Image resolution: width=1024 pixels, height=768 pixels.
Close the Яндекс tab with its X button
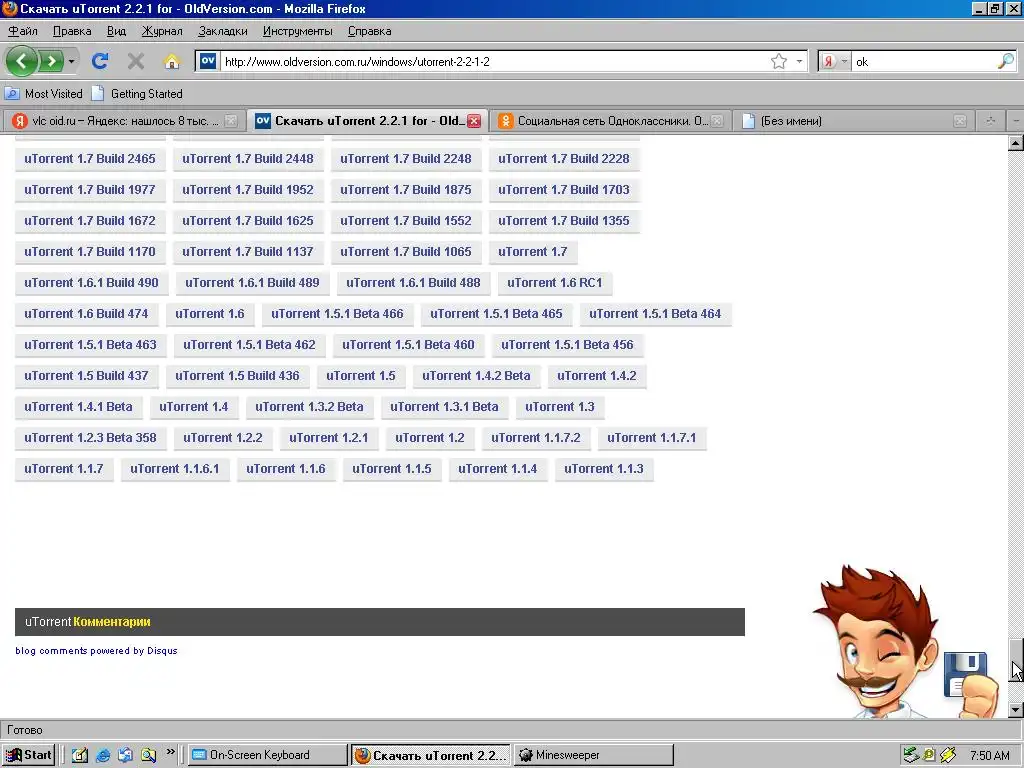point(231,121)
